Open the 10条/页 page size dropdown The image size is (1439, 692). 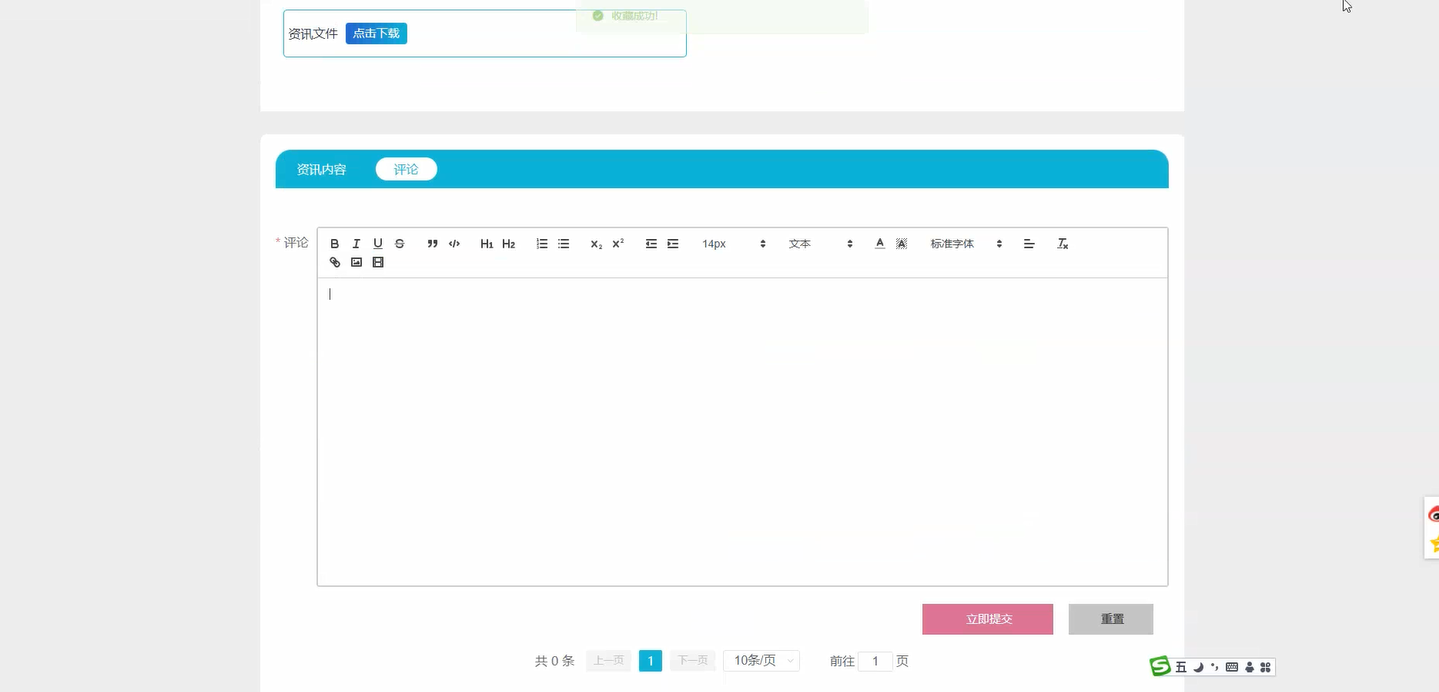point(761,661)
